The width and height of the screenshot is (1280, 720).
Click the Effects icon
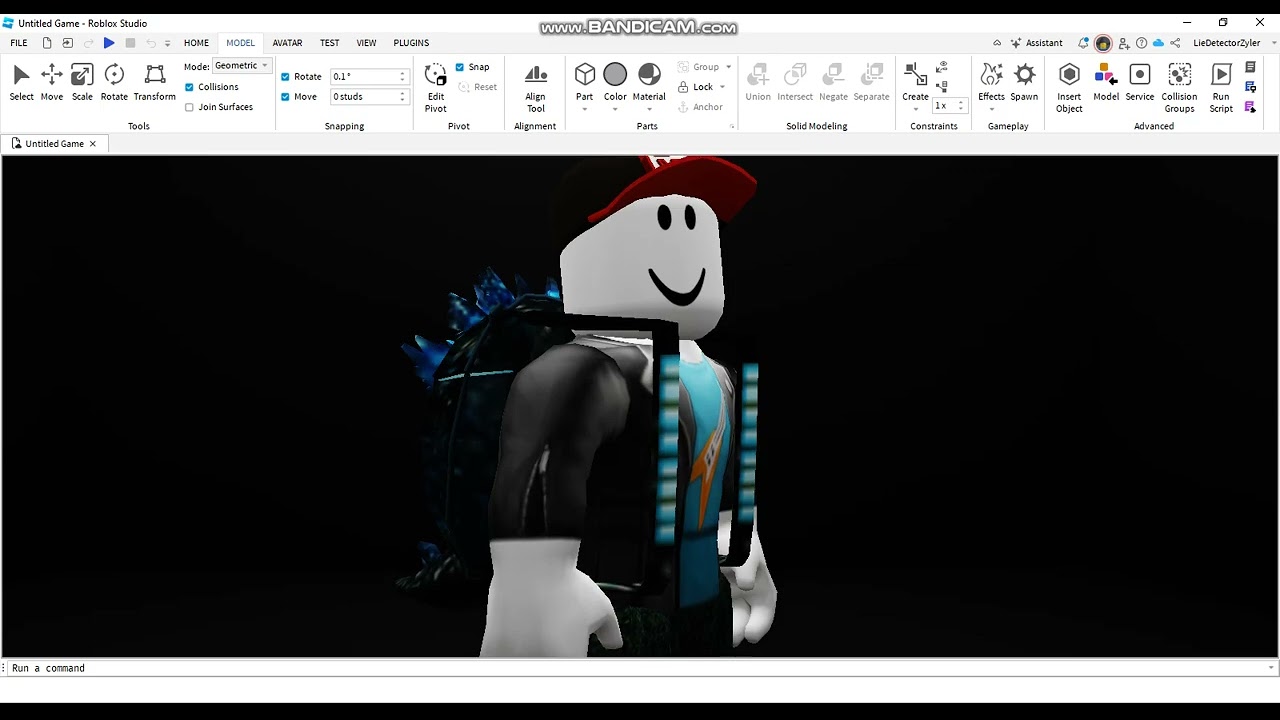pos(991,75)
